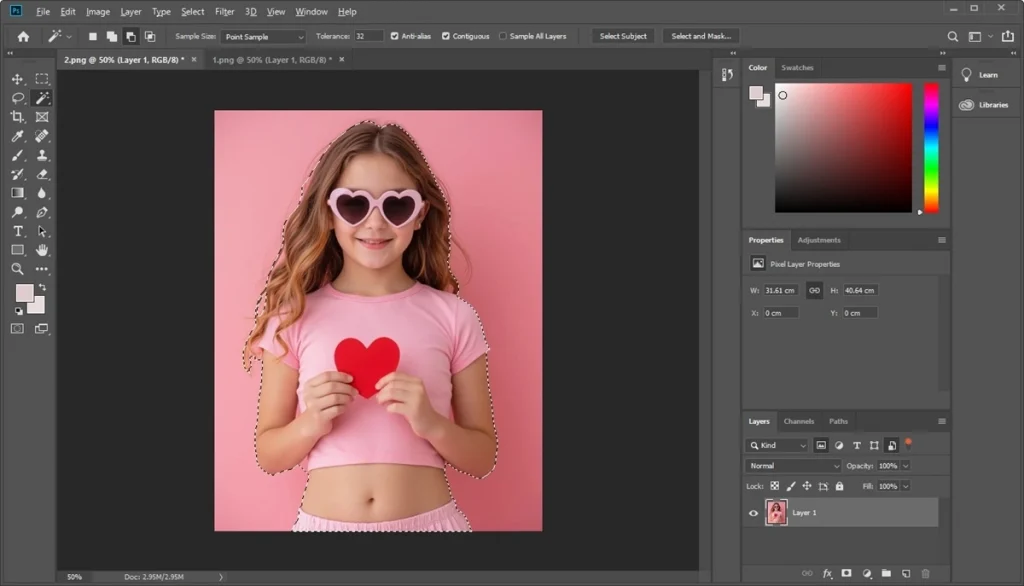The height and width of the screenshot is (586, 1024).
Task: Open the layer Kind filter dropdown
Action: (x=777, y=445)
